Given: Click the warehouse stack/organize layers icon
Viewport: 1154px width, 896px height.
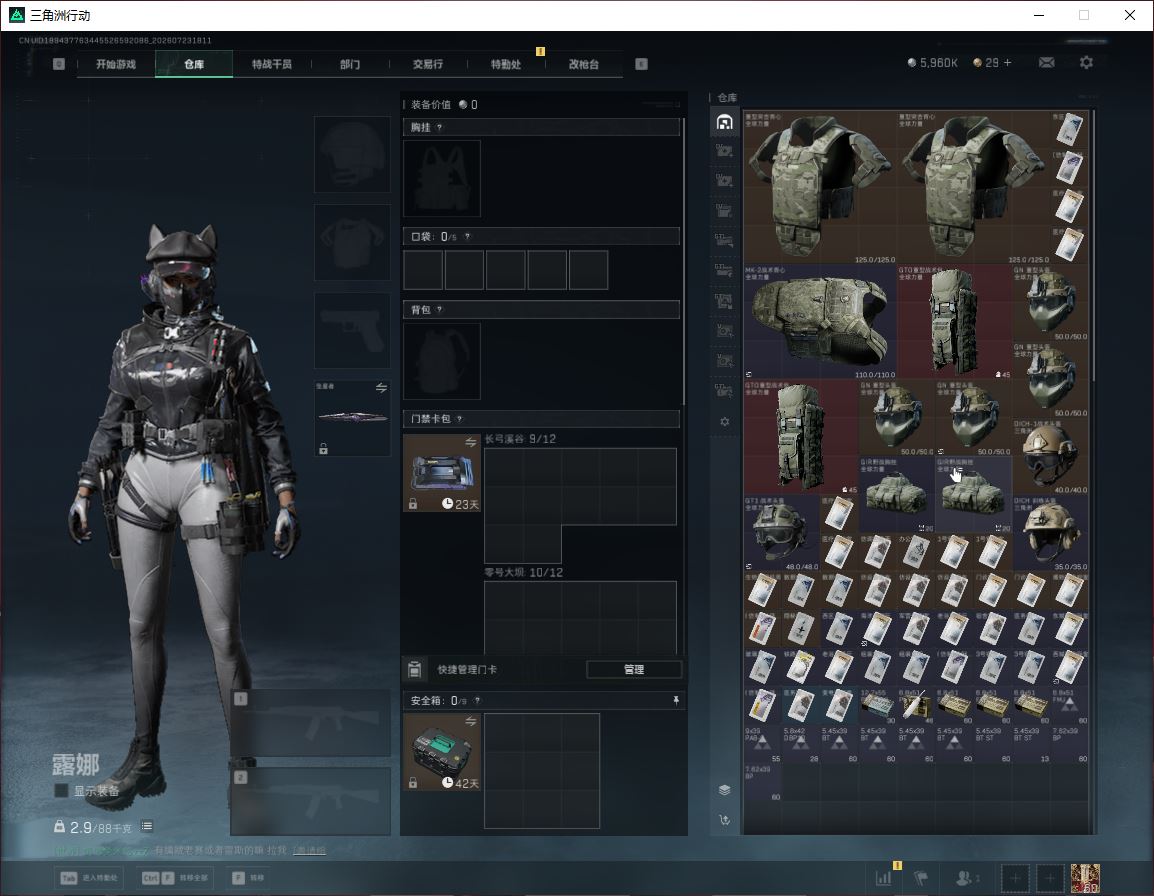Looking at the screenshot, I should (x=724, y=790).
